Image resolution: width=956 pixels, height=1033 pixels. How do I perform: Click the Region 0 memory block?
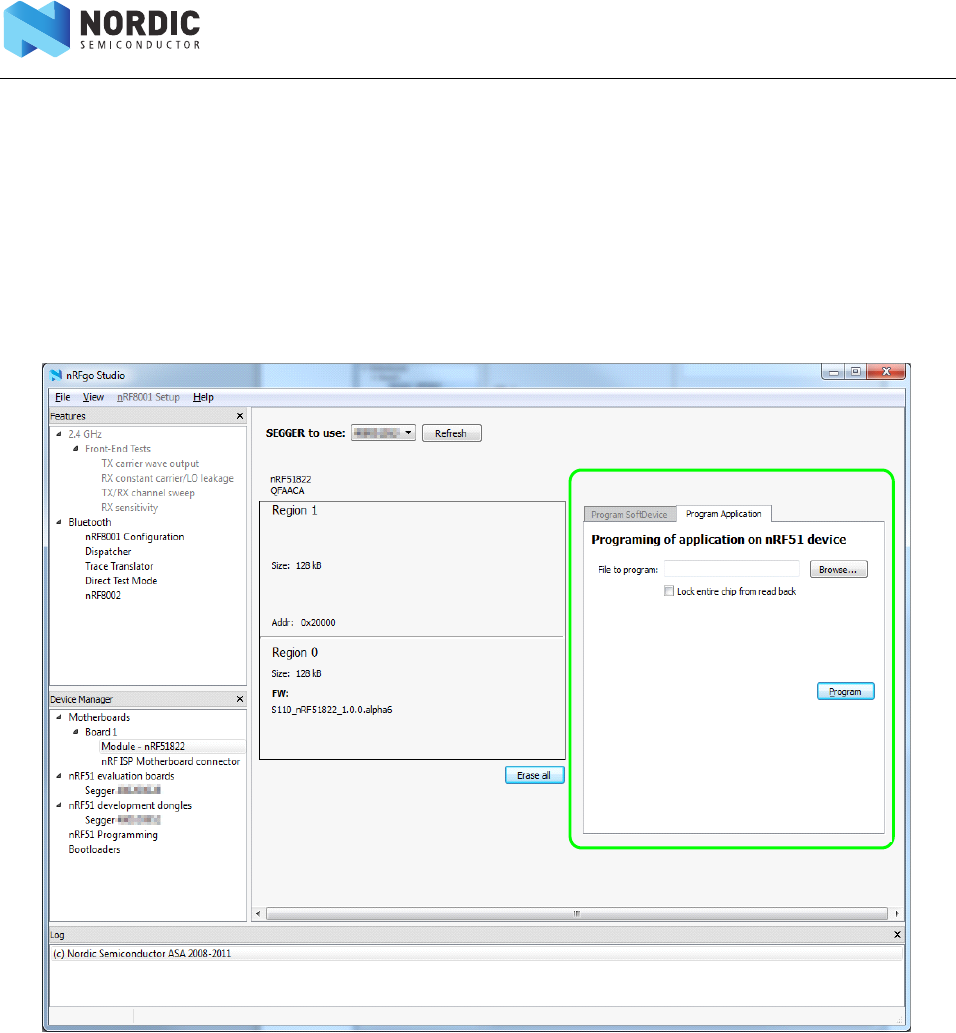tap(412, 698)
